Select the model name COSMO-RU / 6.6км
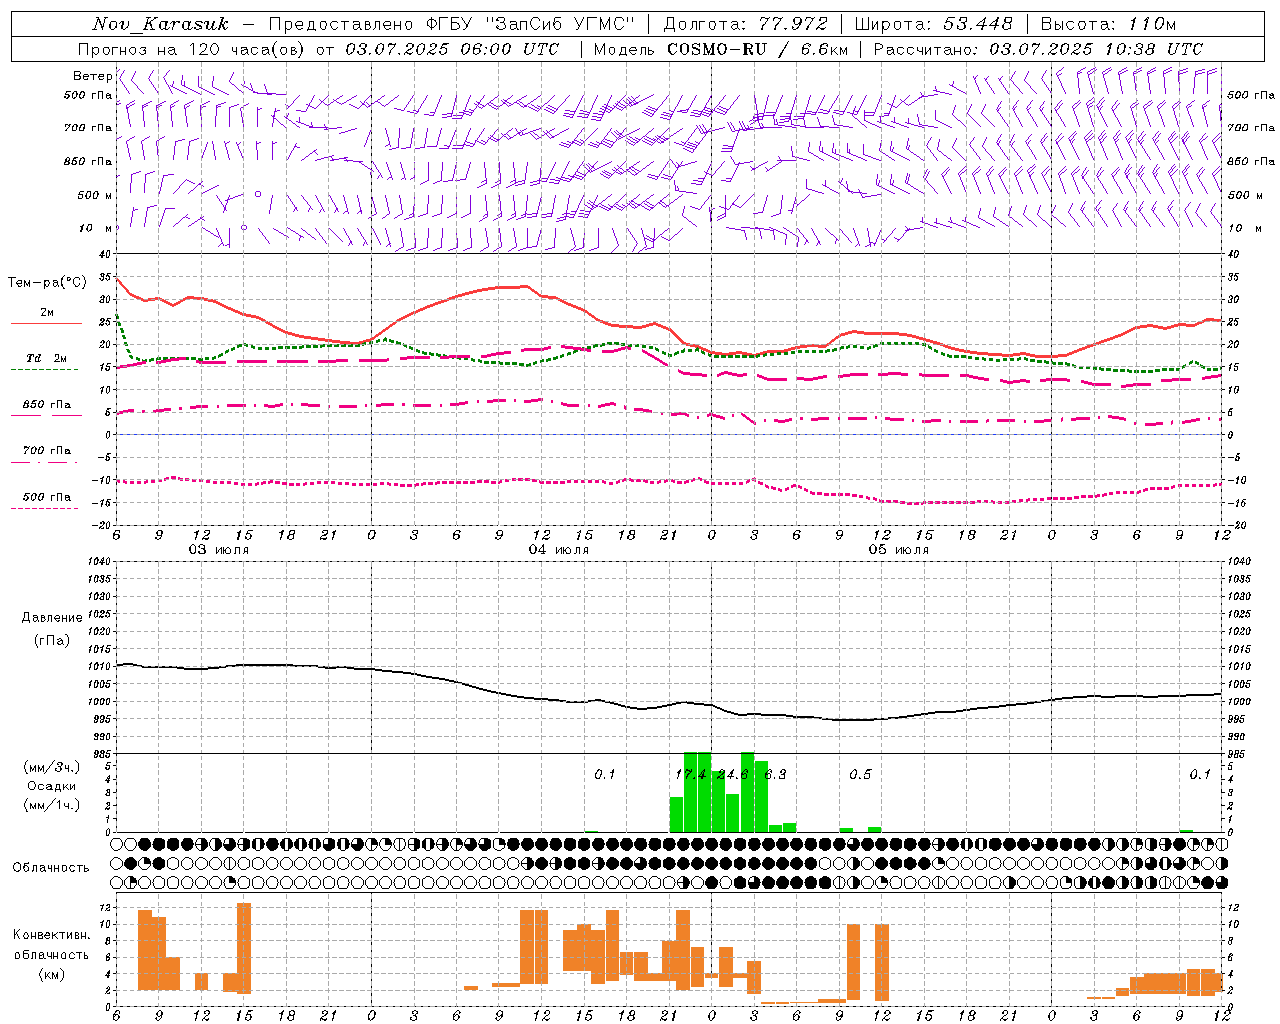Image resolution: width=1280 pixels, height=1024 pixels. click(757, 49)
